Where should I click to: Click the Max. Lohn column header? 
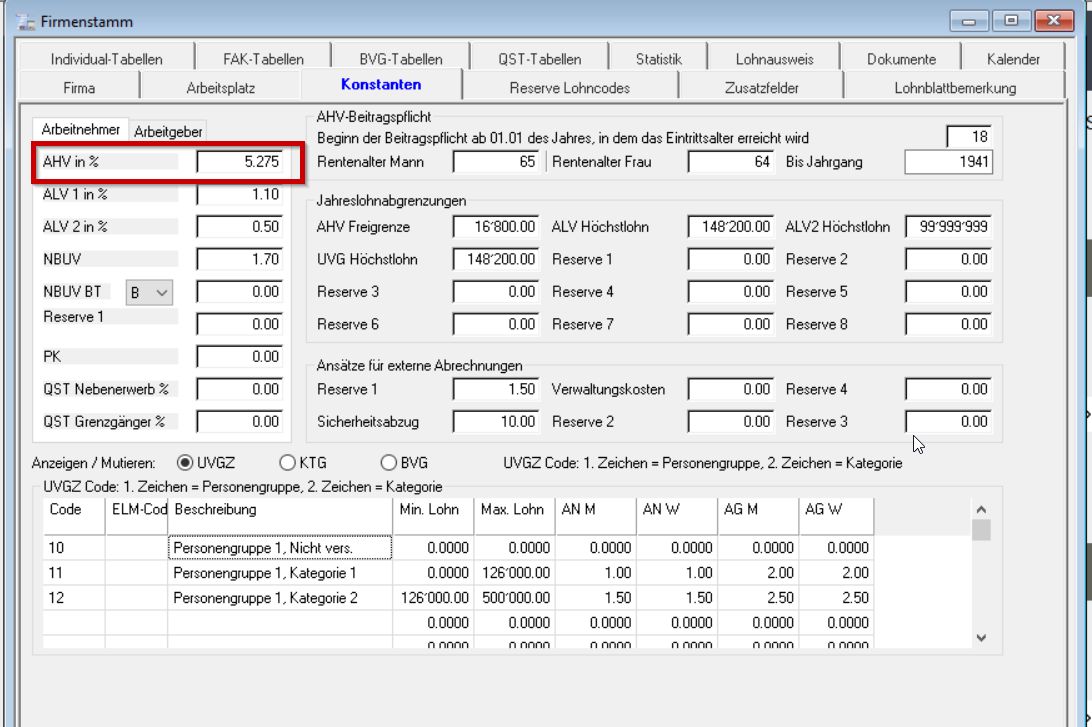click(514, 515)
